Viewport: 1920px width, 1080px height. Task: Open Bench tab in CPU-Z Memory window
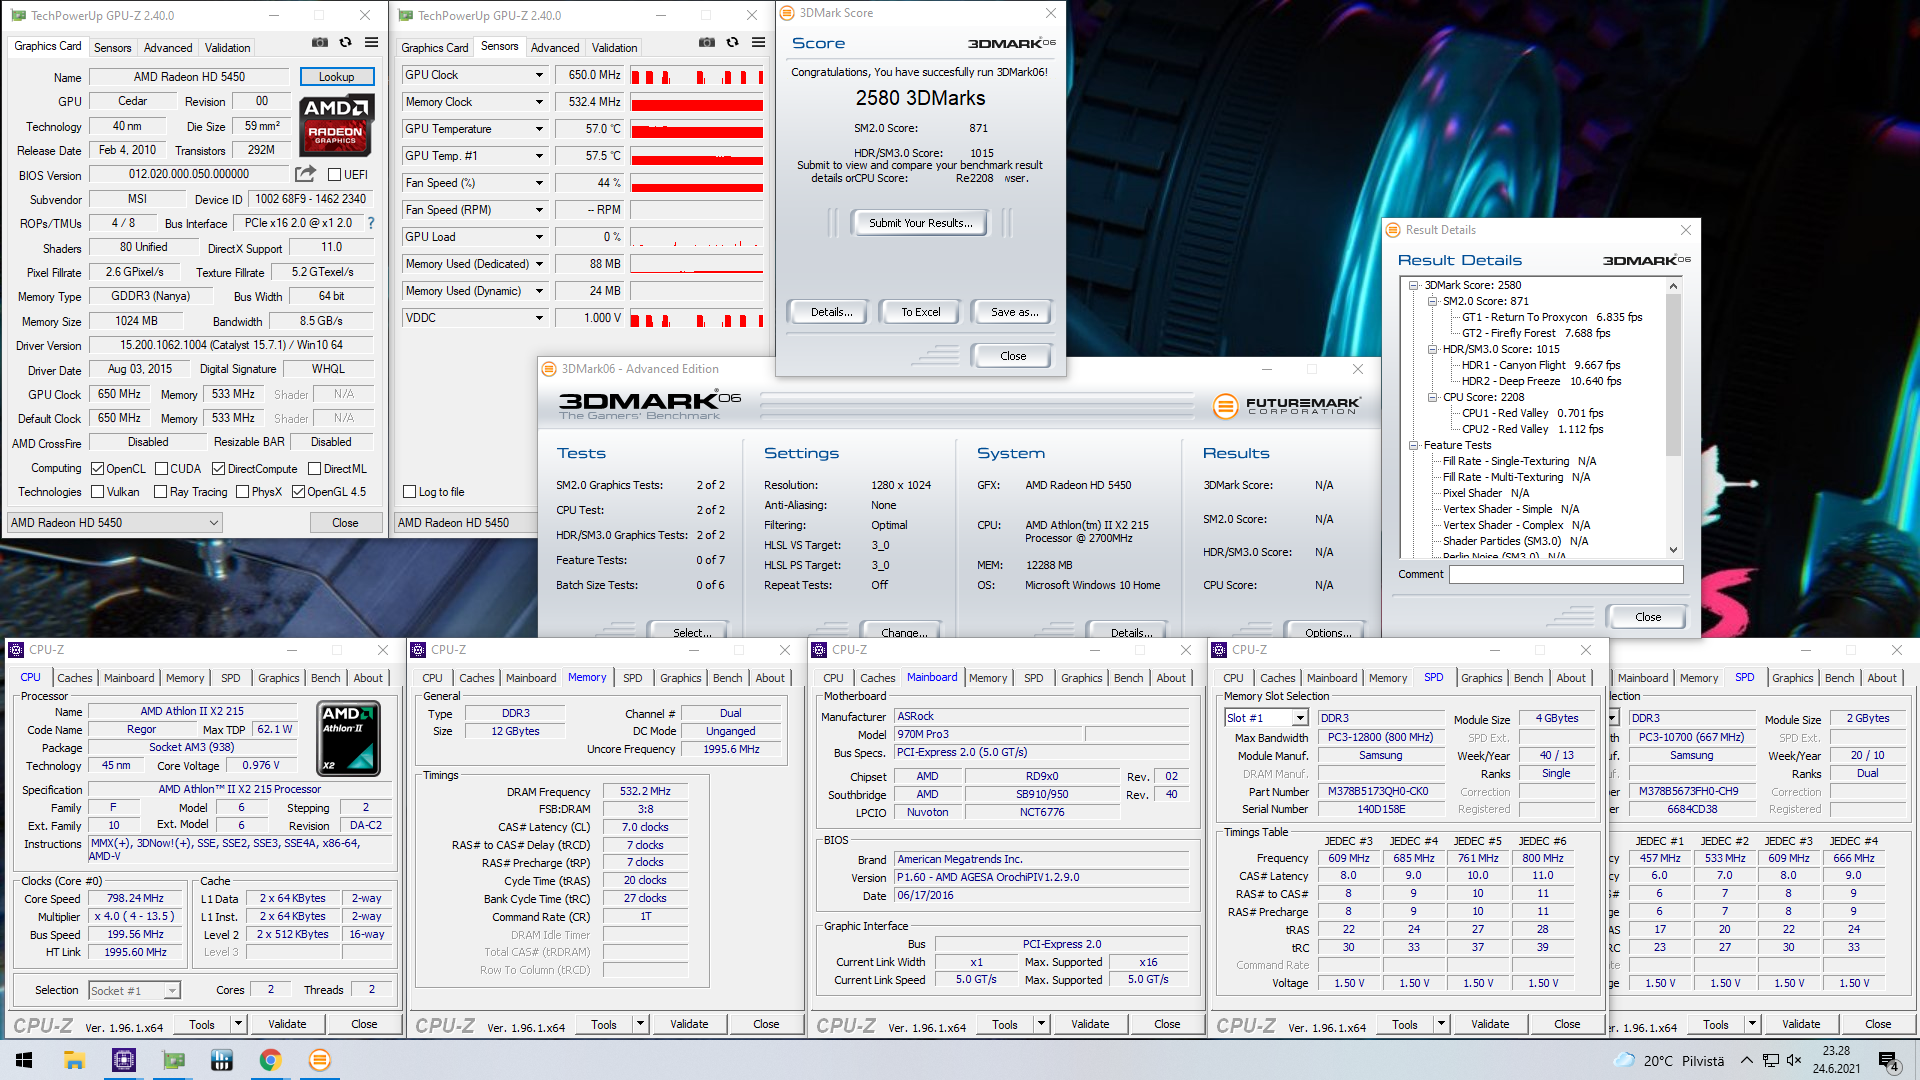point(728,678)
